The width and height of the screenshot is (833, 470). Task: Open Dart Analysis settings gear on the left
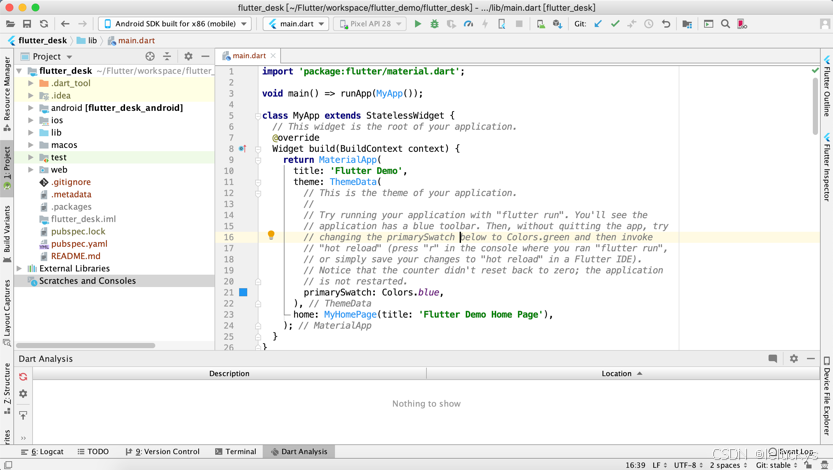coord(23,394)
